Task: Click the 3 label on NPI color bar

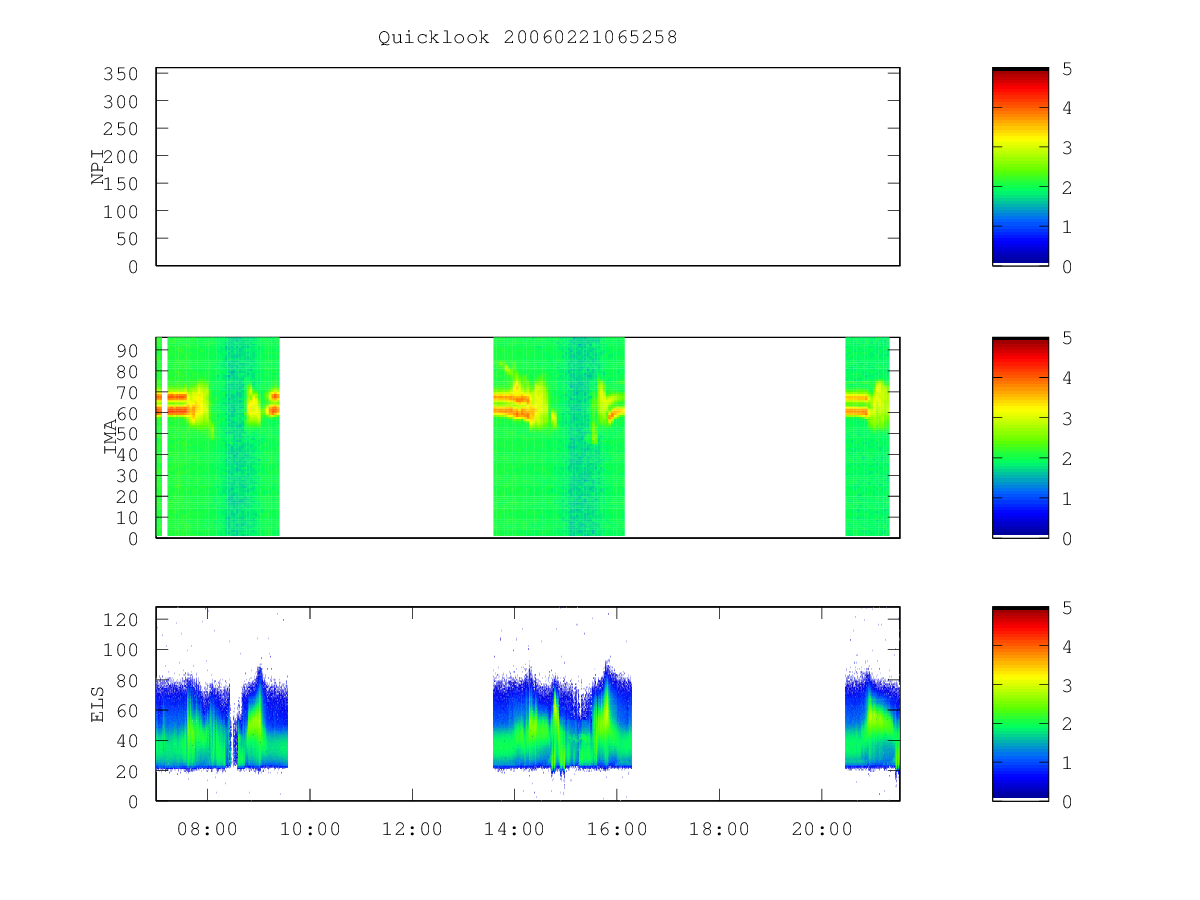Action: (x=1068, y=148)
